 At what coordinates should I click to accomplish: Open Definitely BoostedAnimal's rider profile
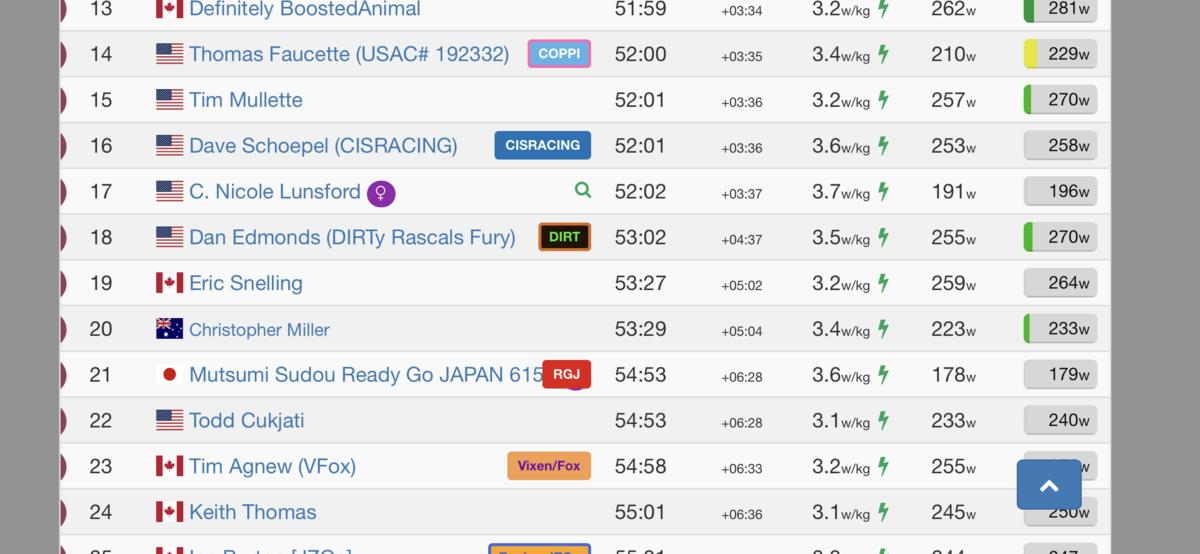(305, 9)
